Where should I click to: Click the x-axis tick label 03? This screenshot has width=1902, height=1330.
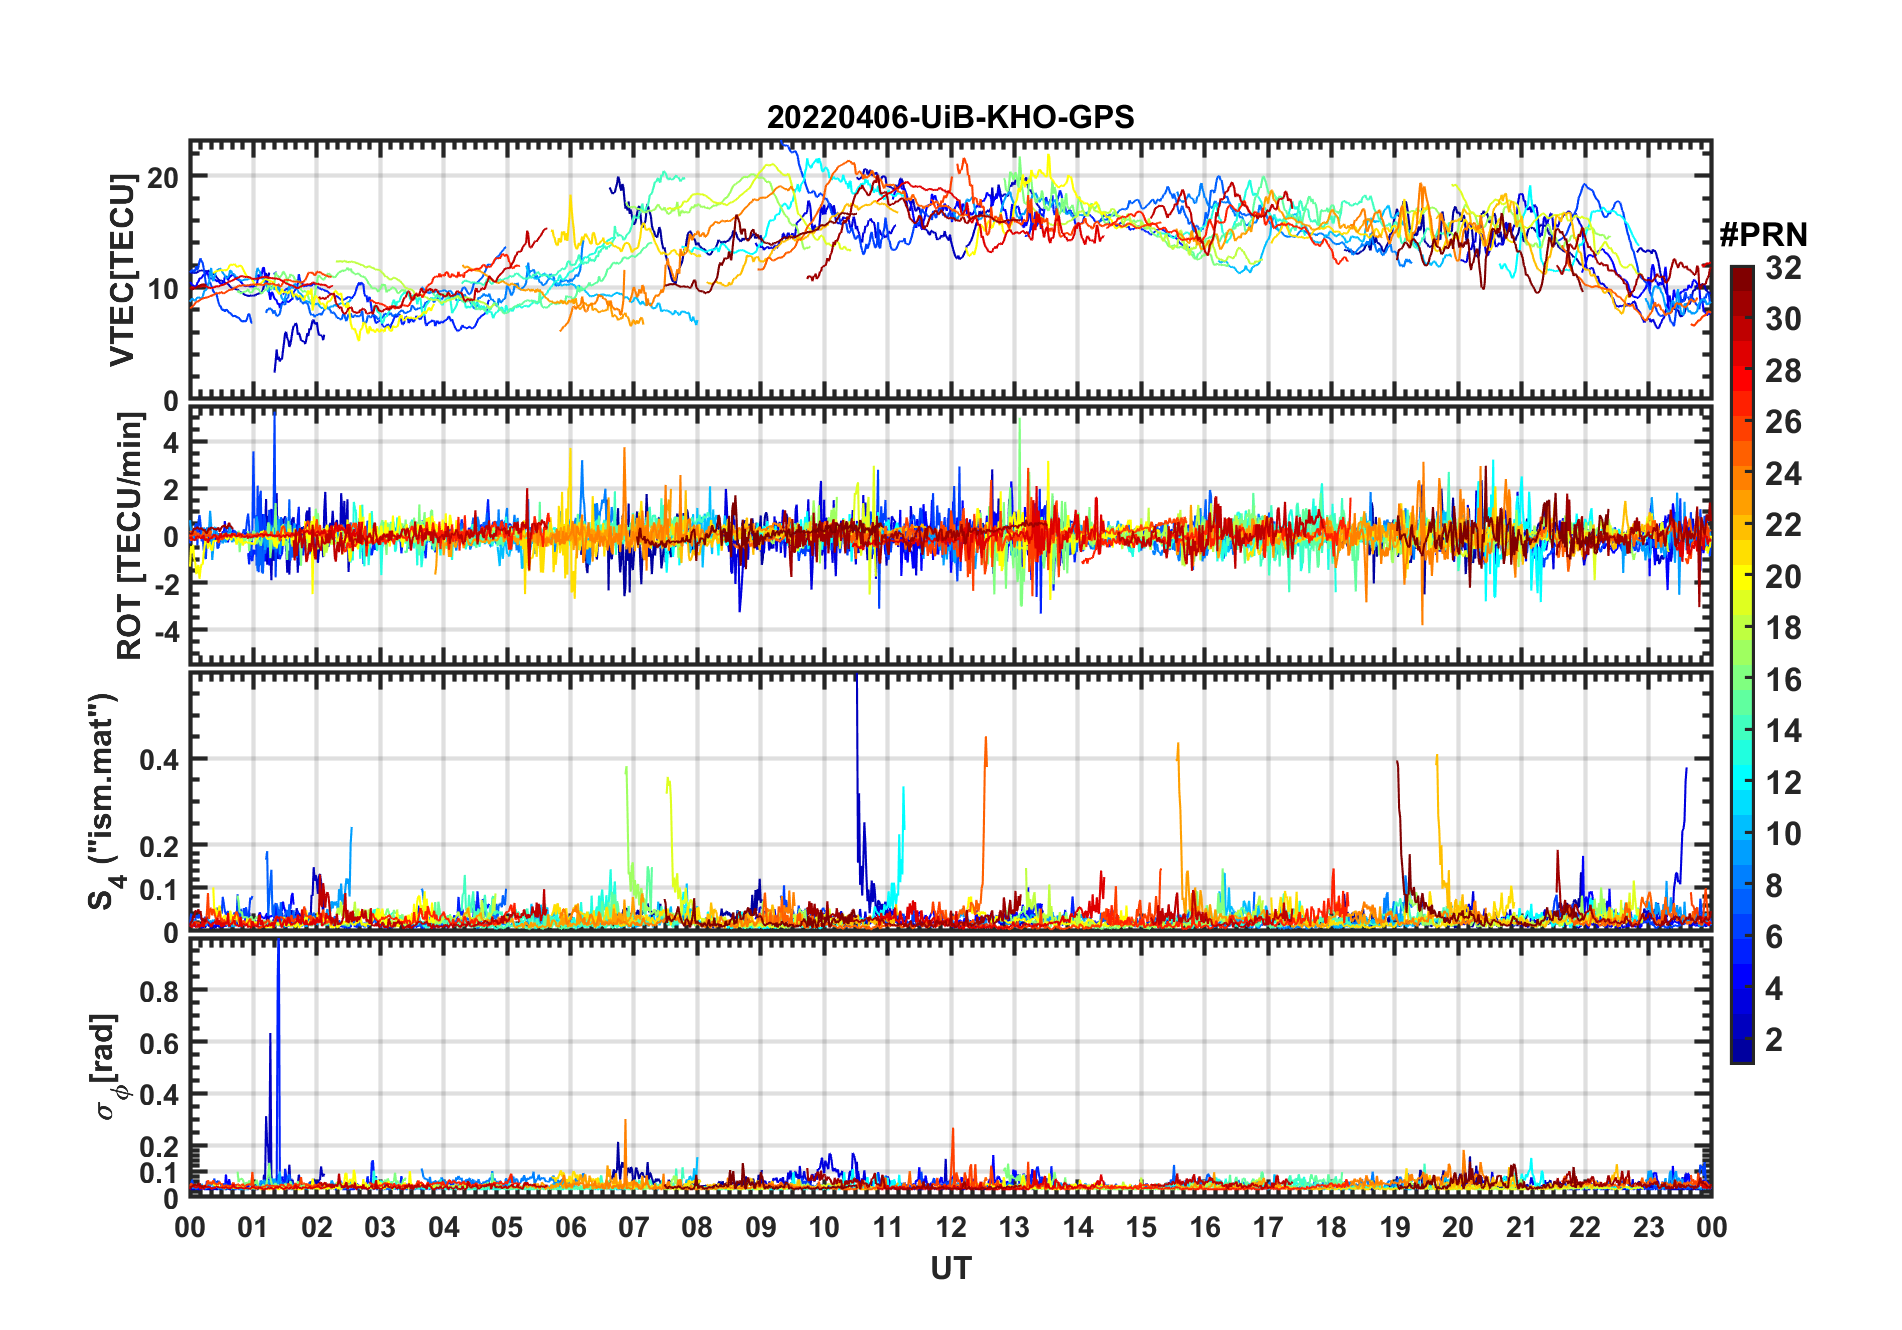[x=380, y=1227]
